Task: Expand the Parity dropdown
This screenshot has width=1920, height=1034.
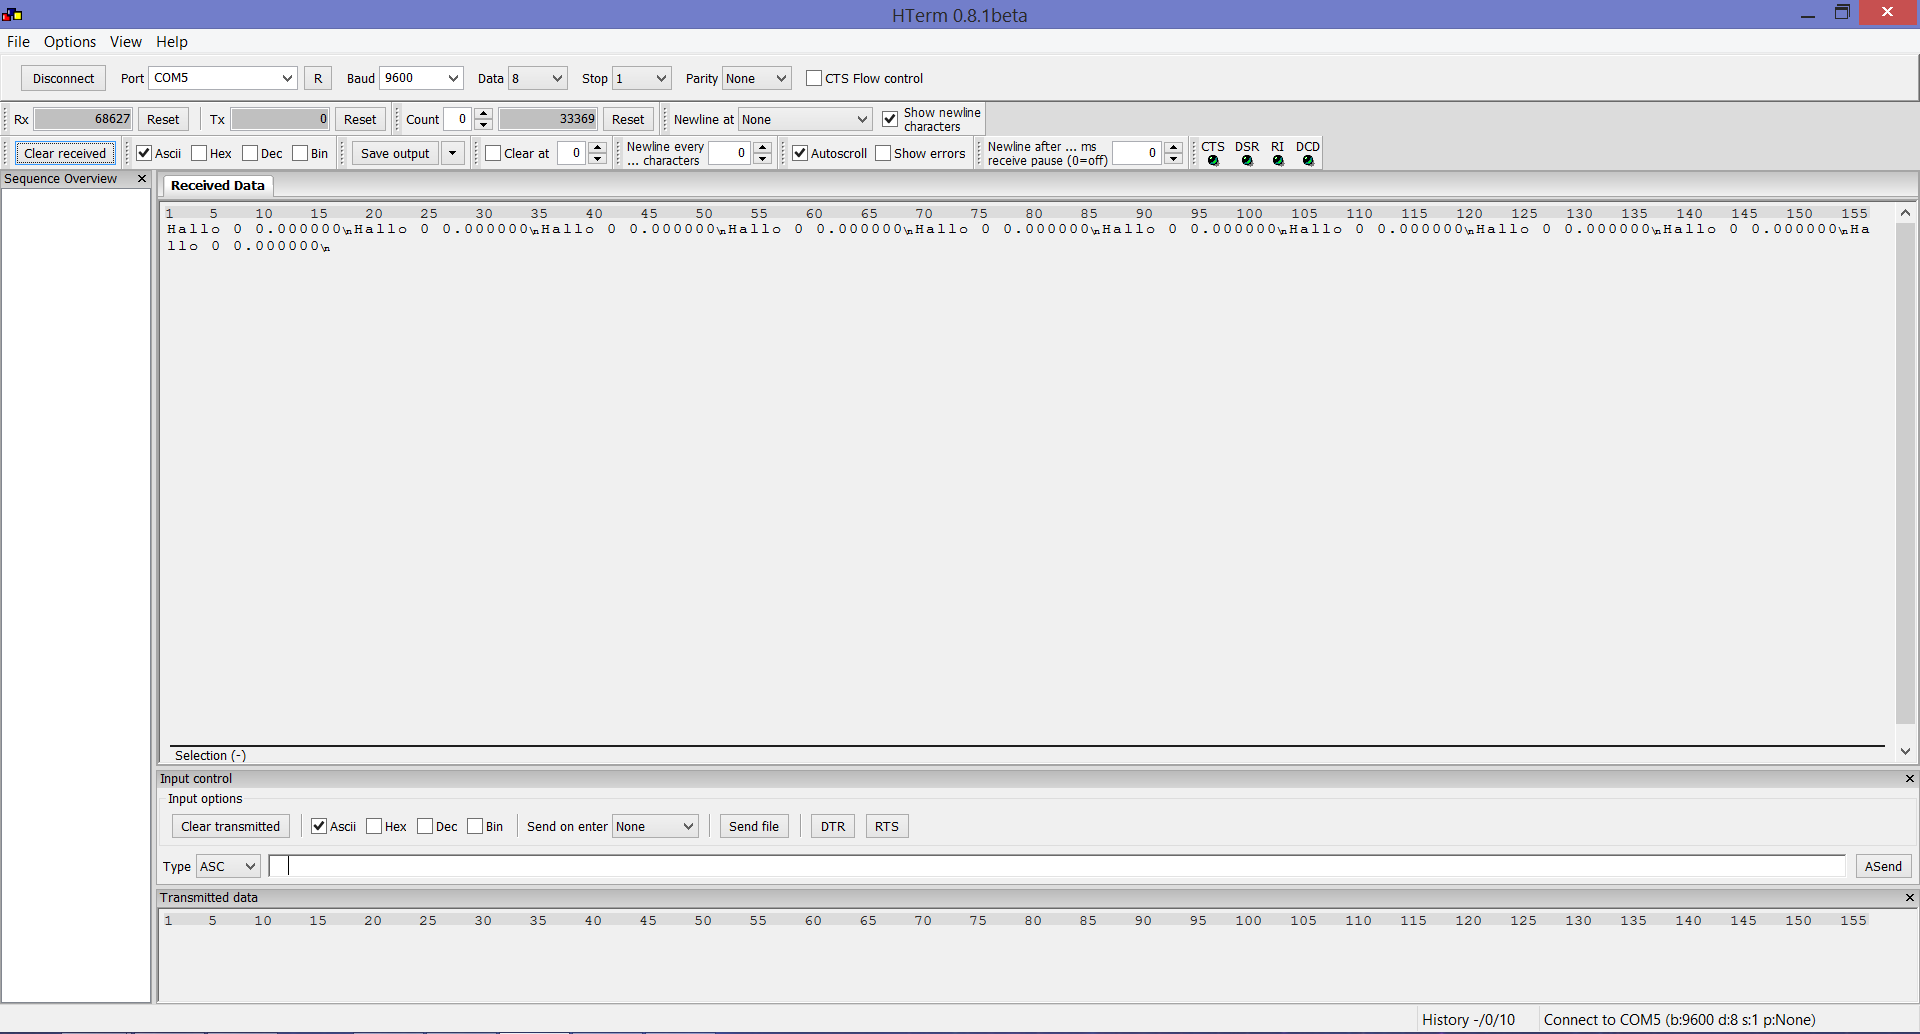Action: [757, 79]
